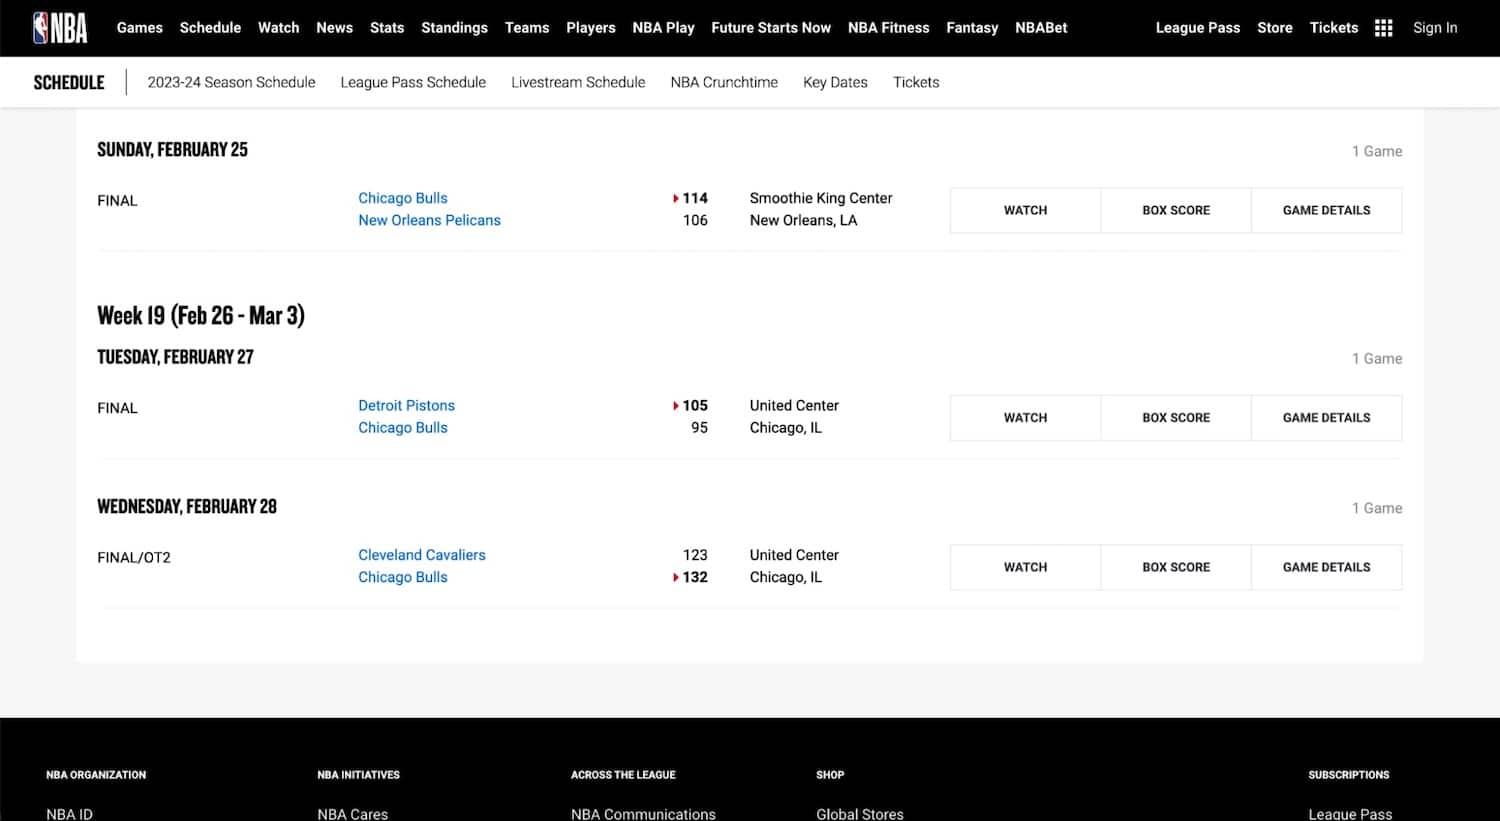Open the Games menu
Image resolution: width=1500 pixels, height=821 pixels.
(139, 27)
